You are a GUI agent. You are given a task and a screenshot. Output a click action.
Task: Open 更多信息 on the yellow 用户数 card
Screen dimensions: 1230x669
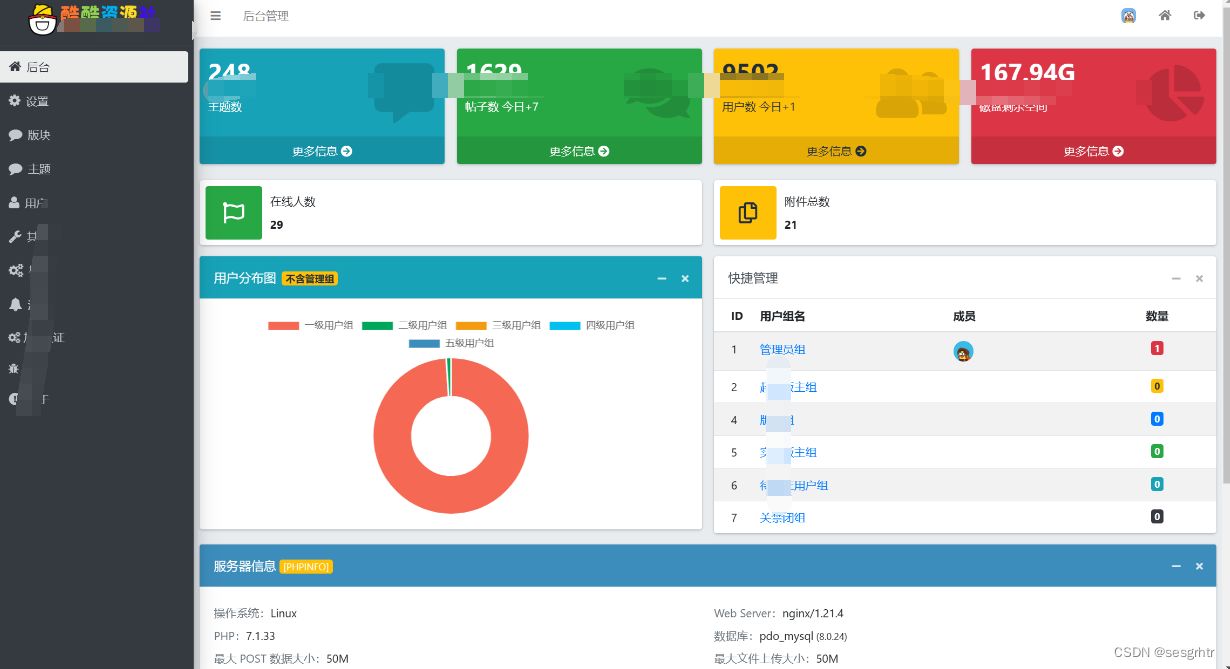pyautogui.click(x=836, y=151)
